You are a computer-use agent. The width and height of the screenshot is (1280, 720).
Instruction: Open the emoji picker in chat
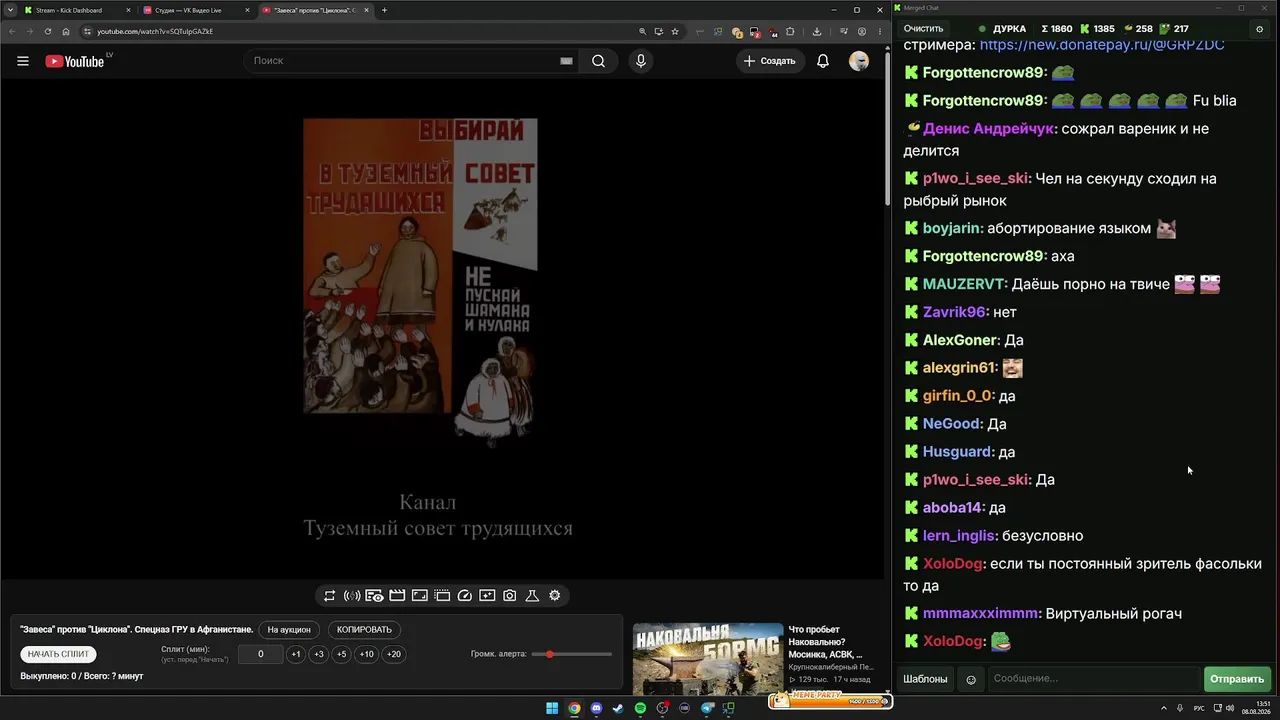970,680
